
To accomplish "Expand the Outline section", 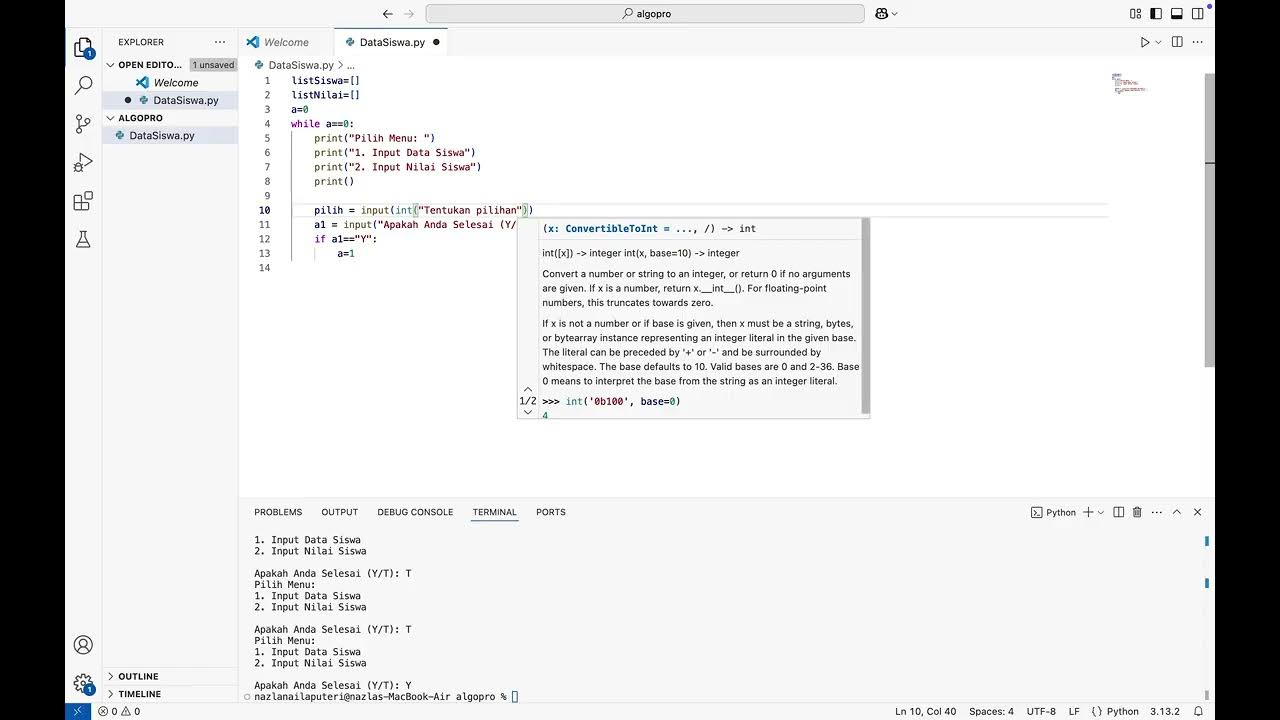I will [138, 676].
